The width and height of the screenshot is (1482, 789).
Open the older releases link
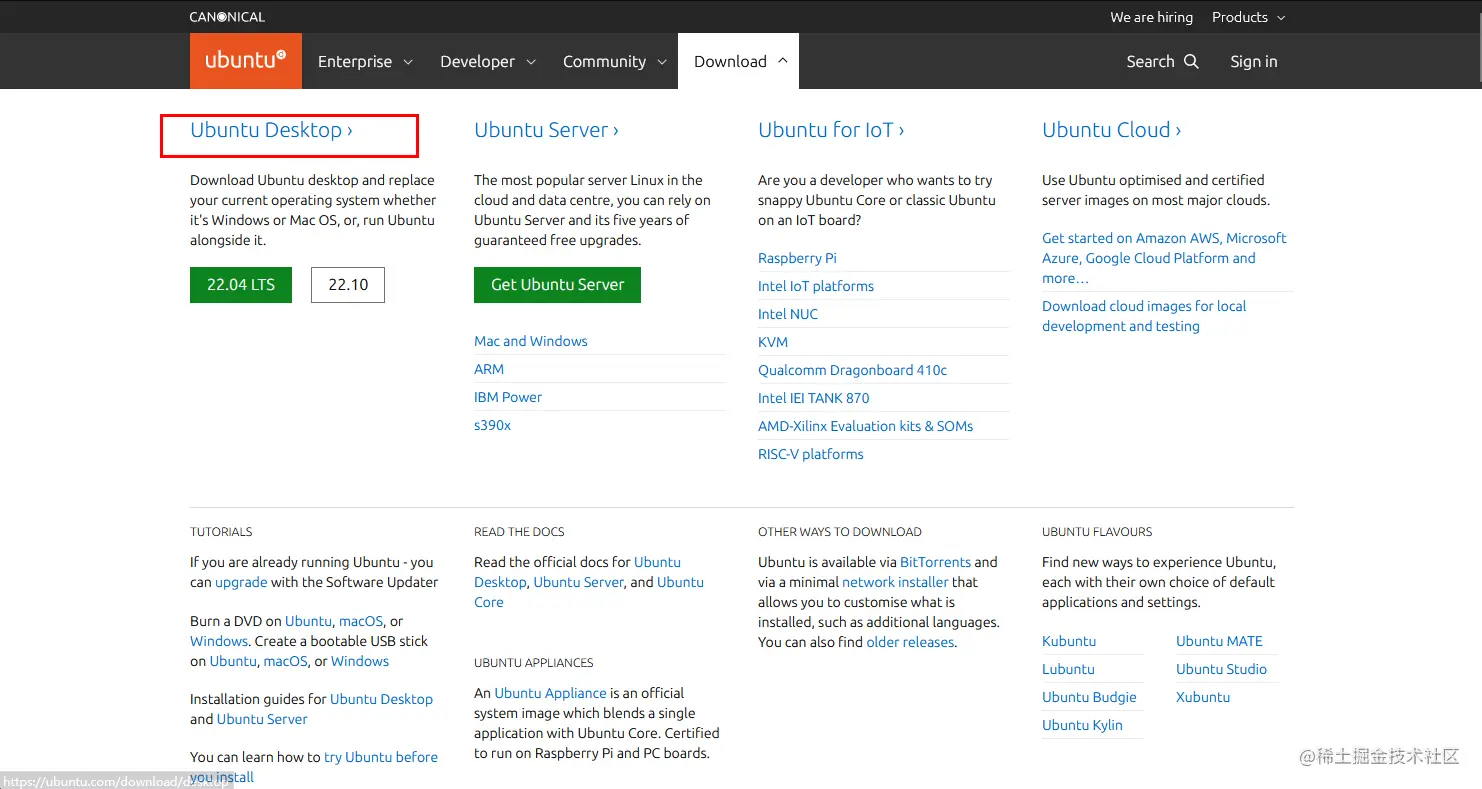[910, 642]
